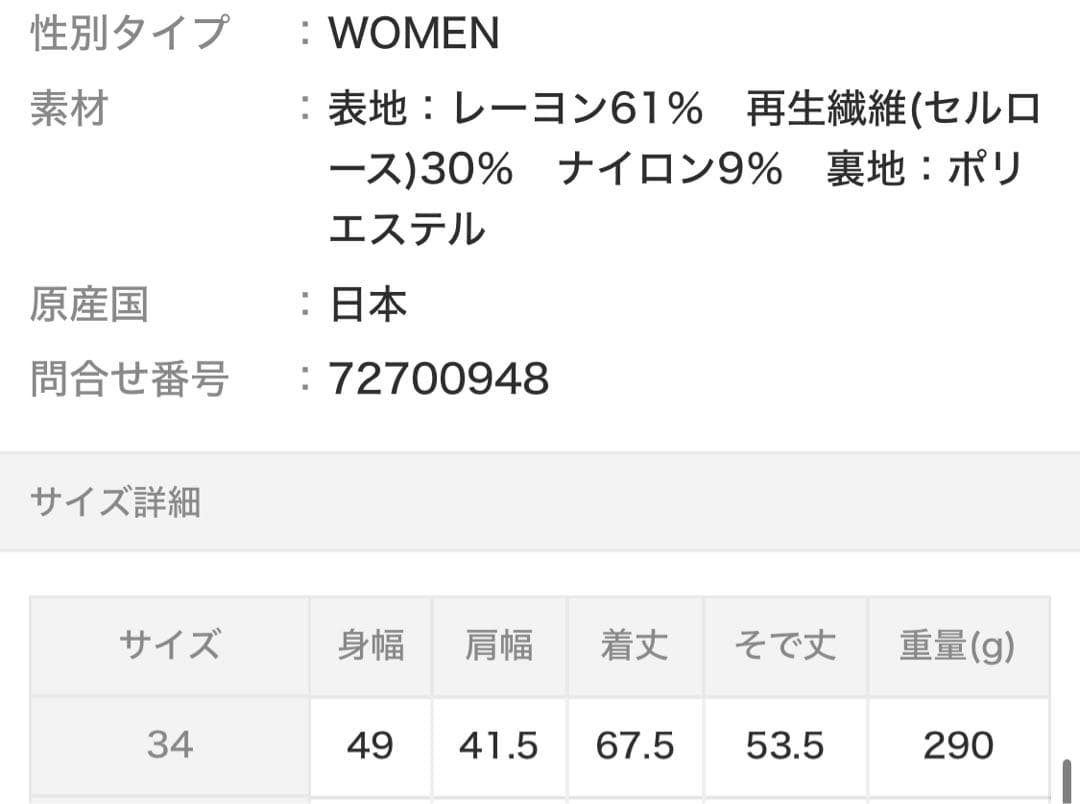Click the 重量(g) column header

click(957, 646)
